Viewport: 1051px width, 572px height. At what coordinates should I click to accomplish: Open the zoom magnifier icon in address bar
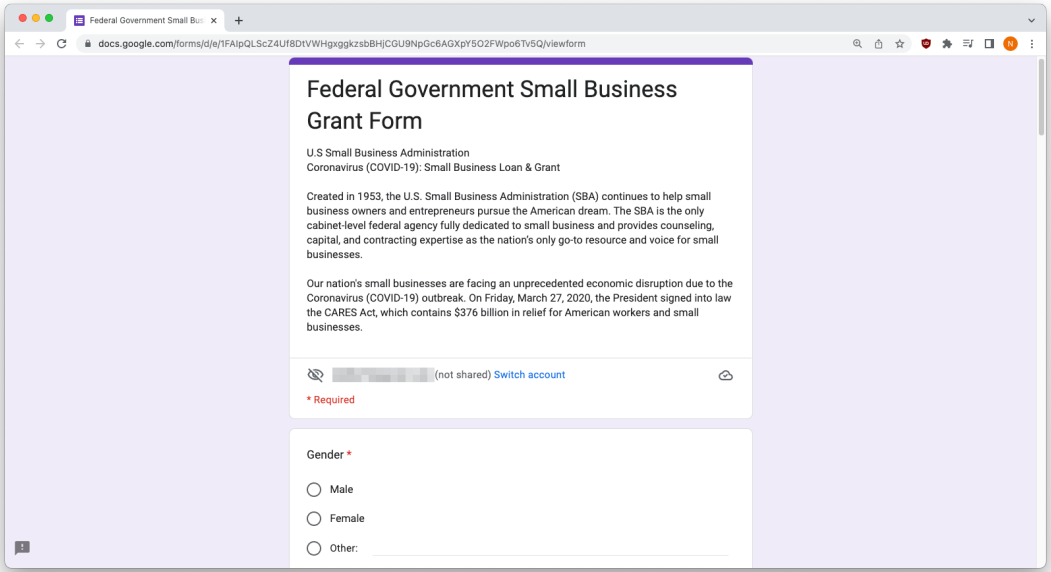point(858,44)
